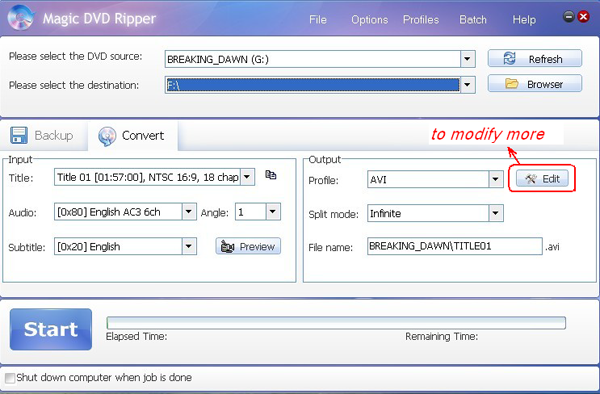Switch to the Convert tab
Image resolution: width=600 pixels, height=394 pixels.
click(x=133, y=136)
